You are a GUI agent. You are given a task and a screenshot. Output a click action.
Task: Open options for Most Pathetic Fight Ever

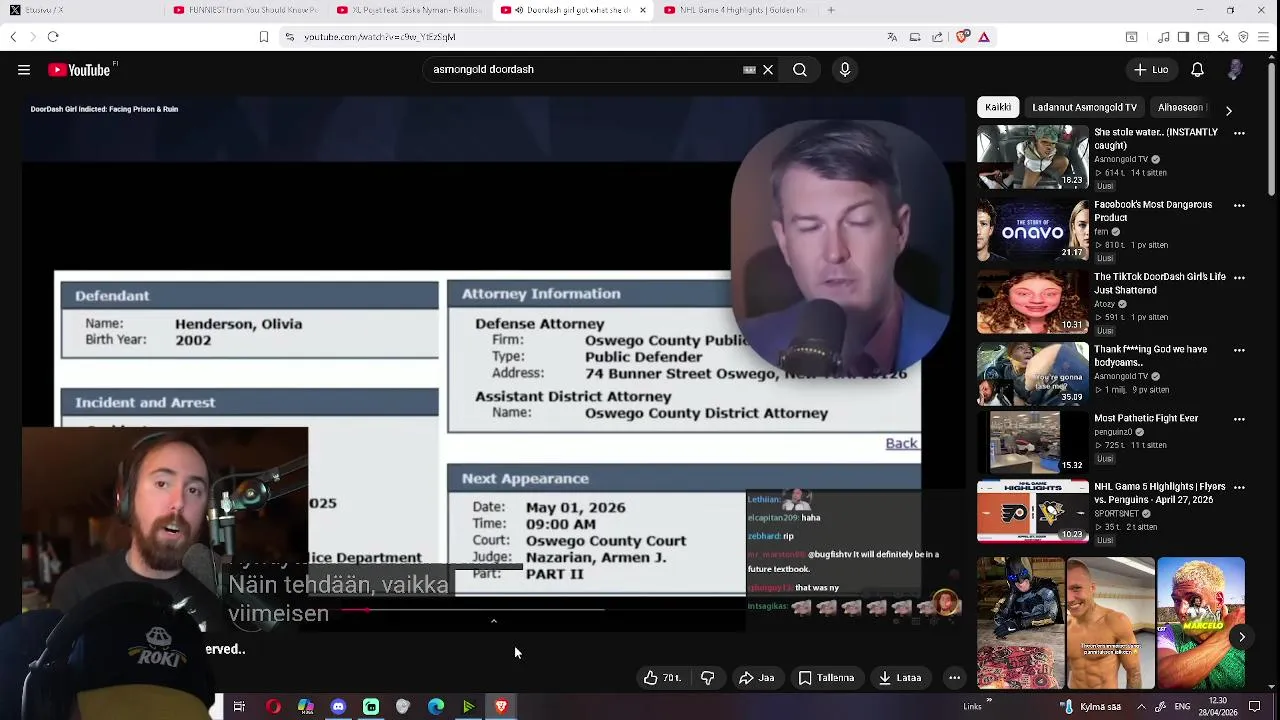1239,420
